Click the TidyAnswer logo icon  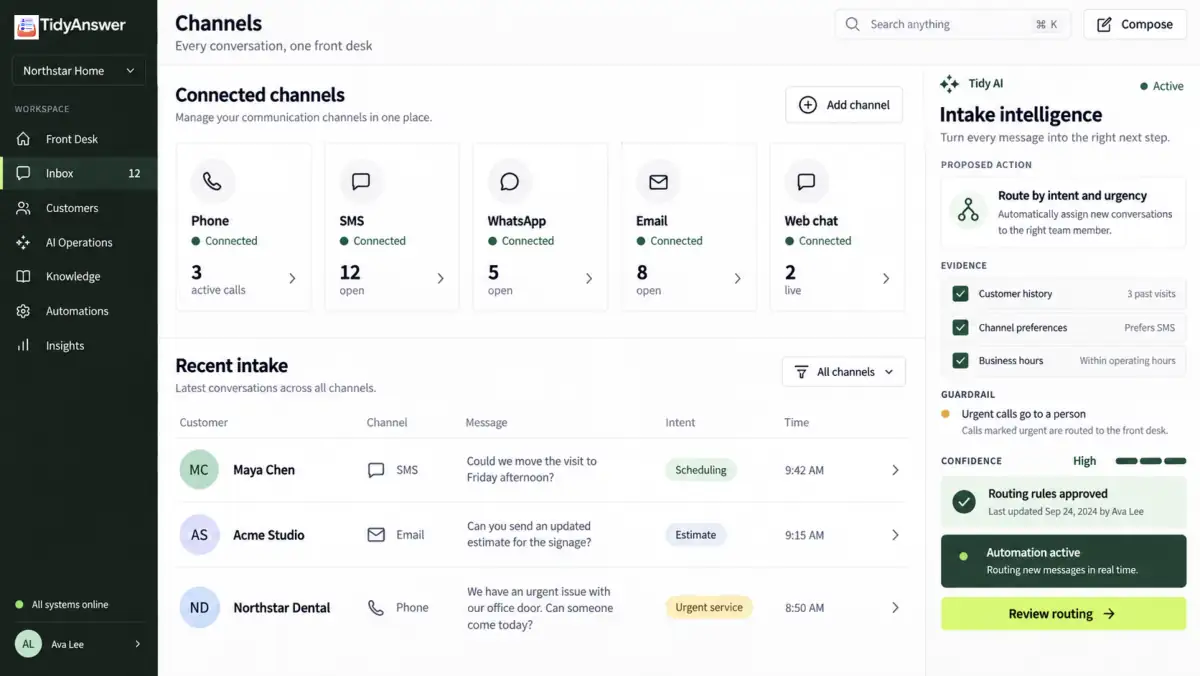[26, 26]
